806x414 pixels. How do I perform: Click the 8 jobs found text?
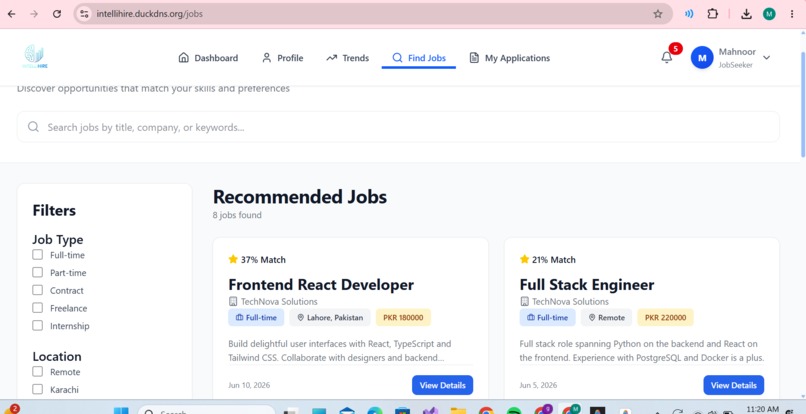[x=237, y=215]
